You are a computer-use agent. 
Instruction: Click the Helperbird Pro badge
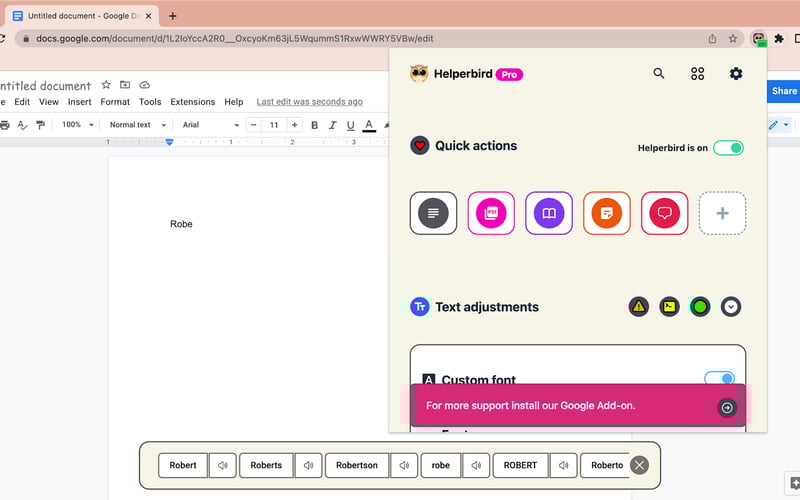pos(509,74)
